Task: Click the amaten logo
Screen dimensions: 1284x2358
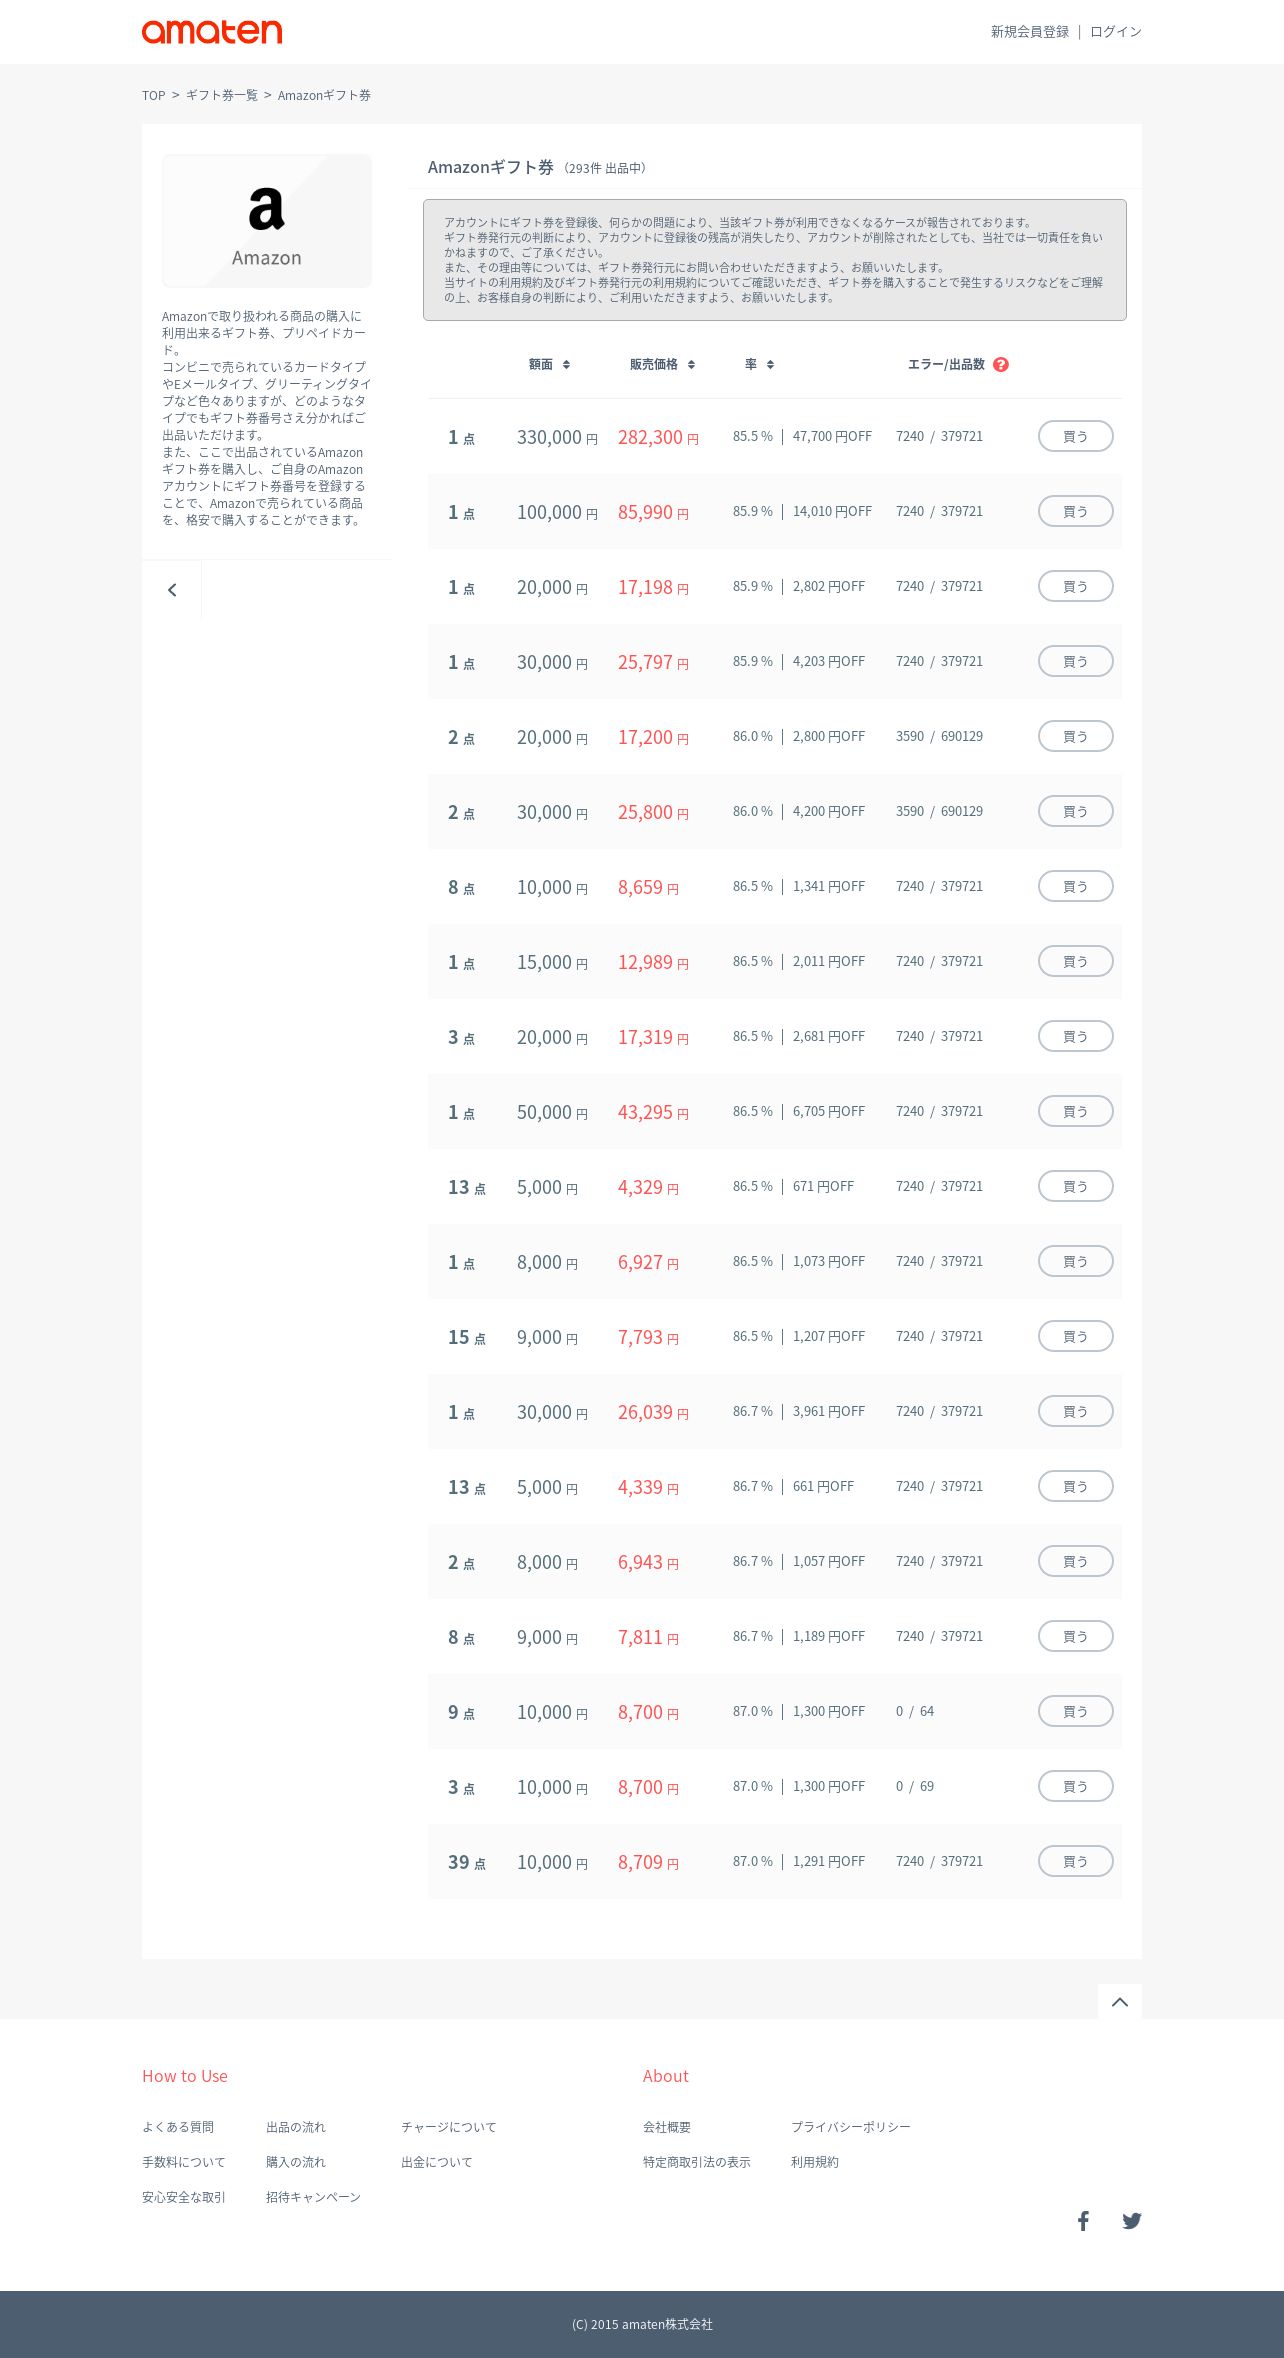Action: (212, 32)
